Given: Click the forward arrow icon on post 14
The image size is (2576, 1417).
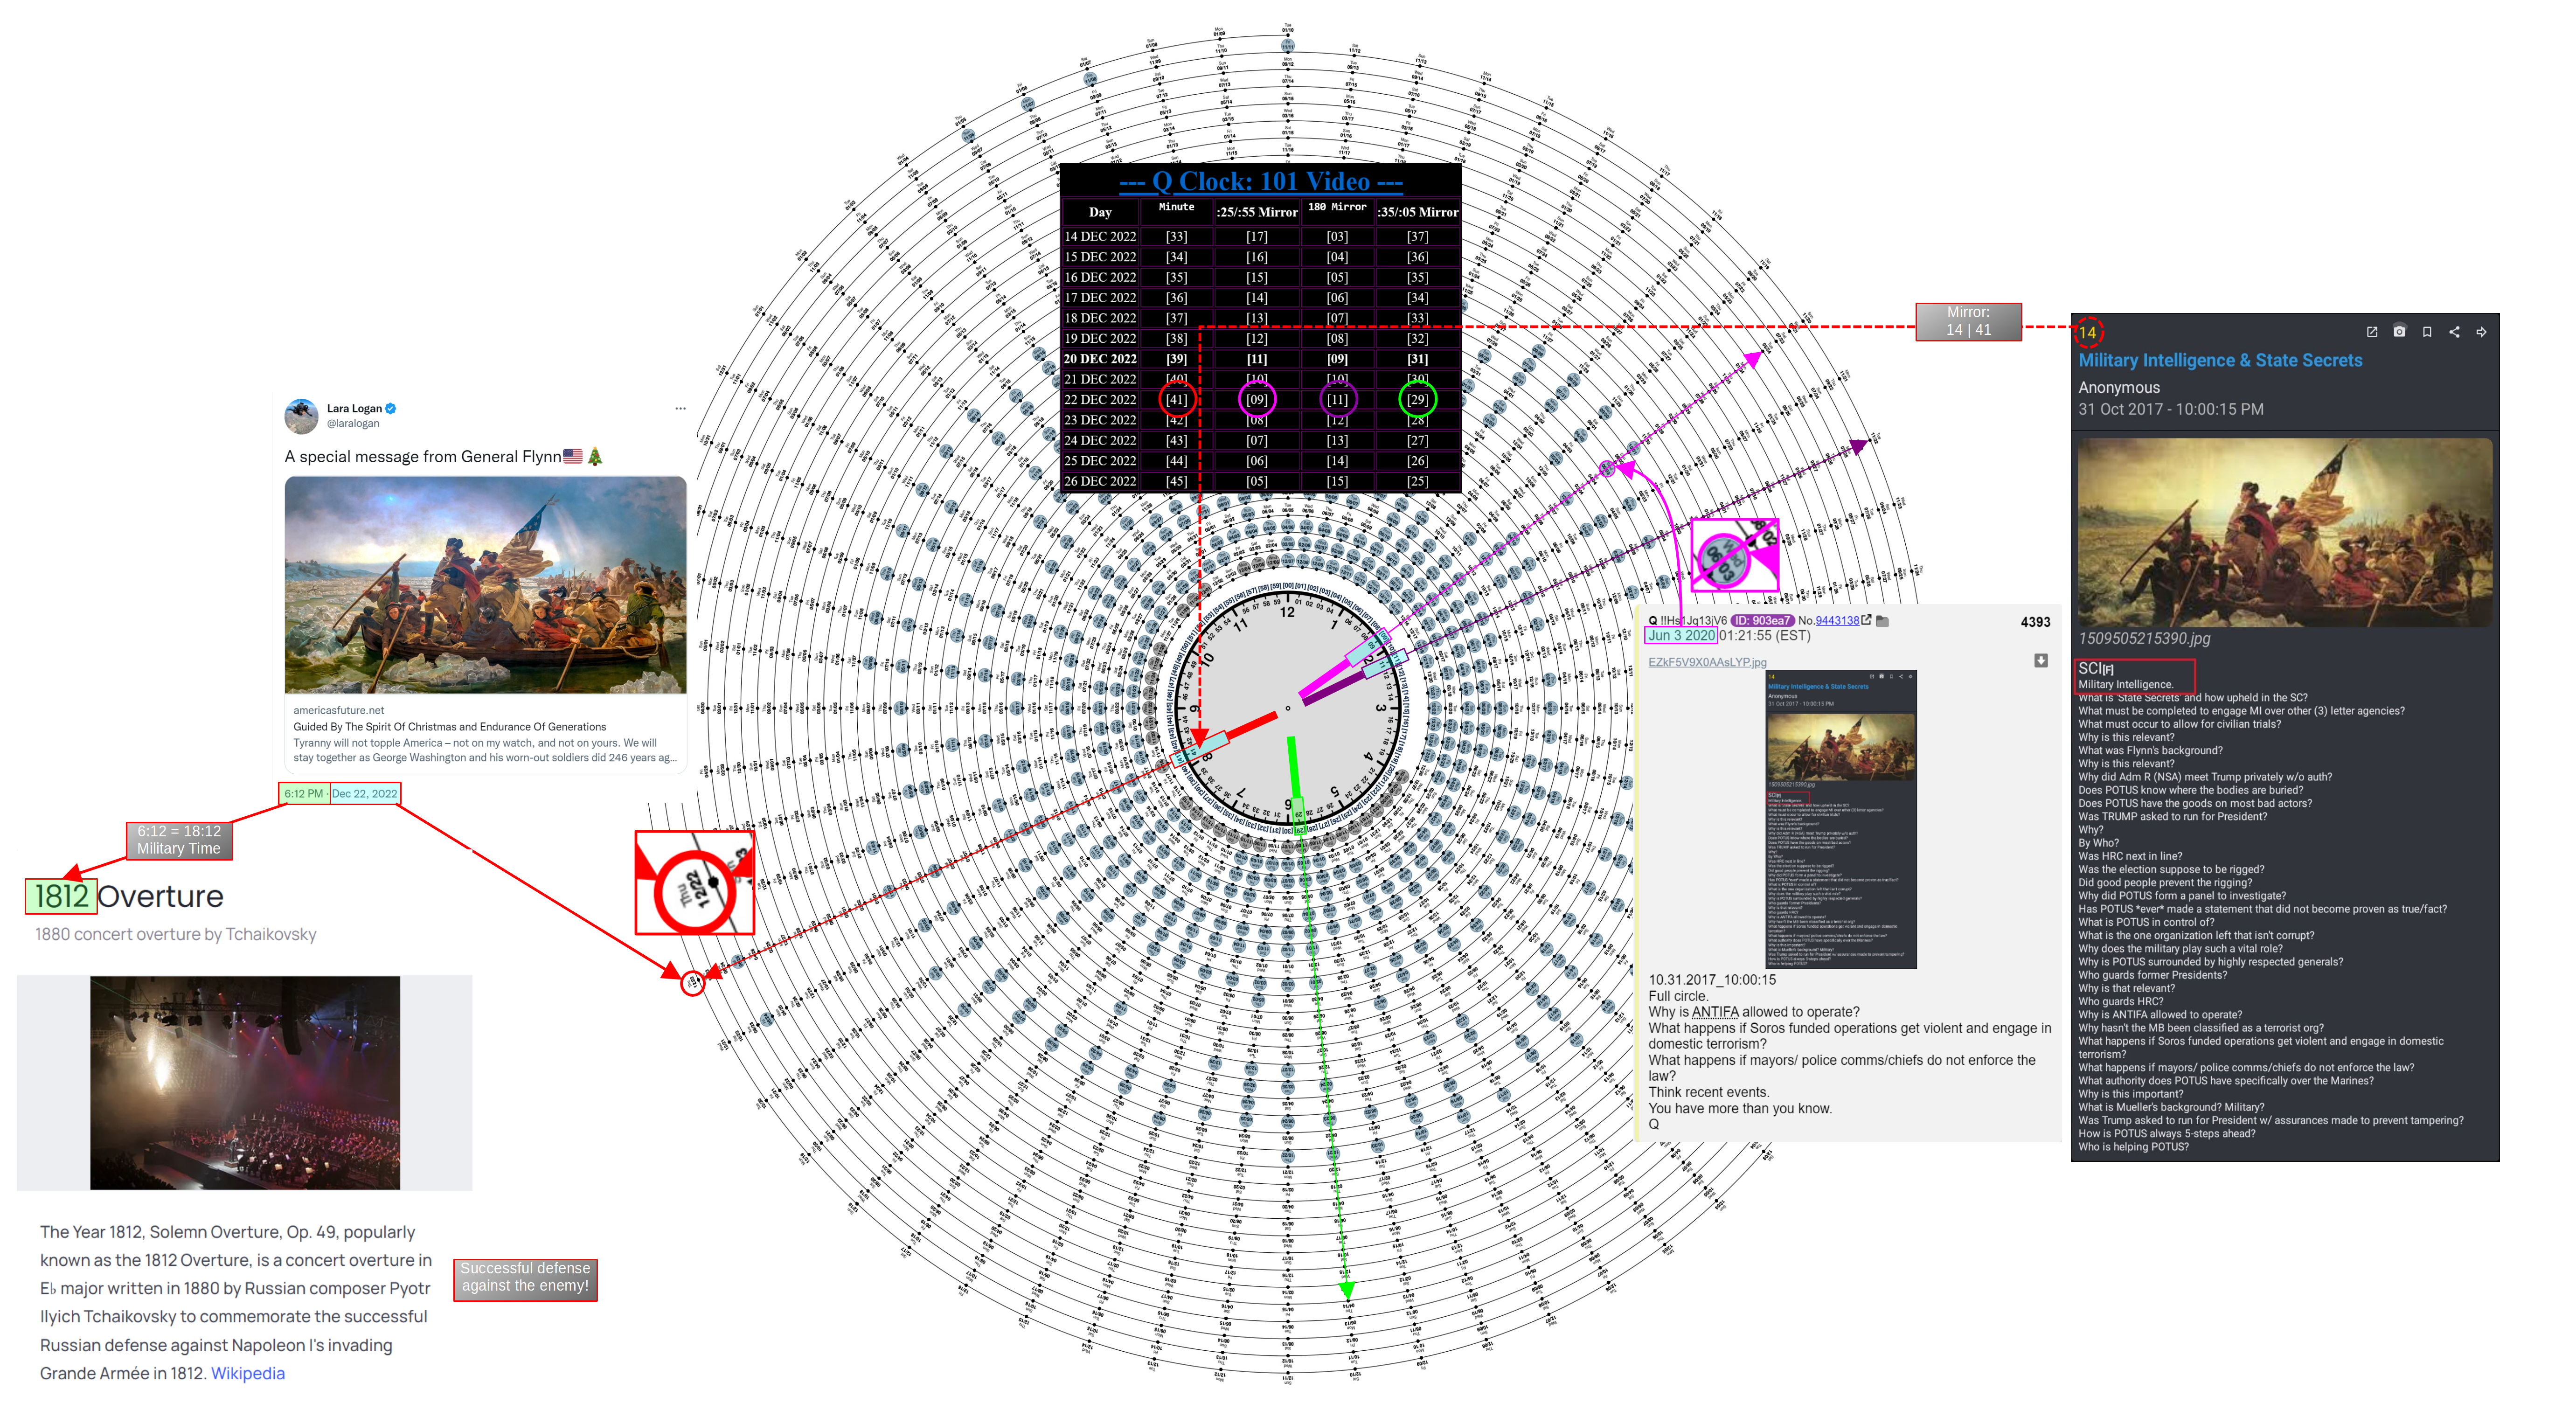Looking at the screenshot, I should (x=2481, y=332).
